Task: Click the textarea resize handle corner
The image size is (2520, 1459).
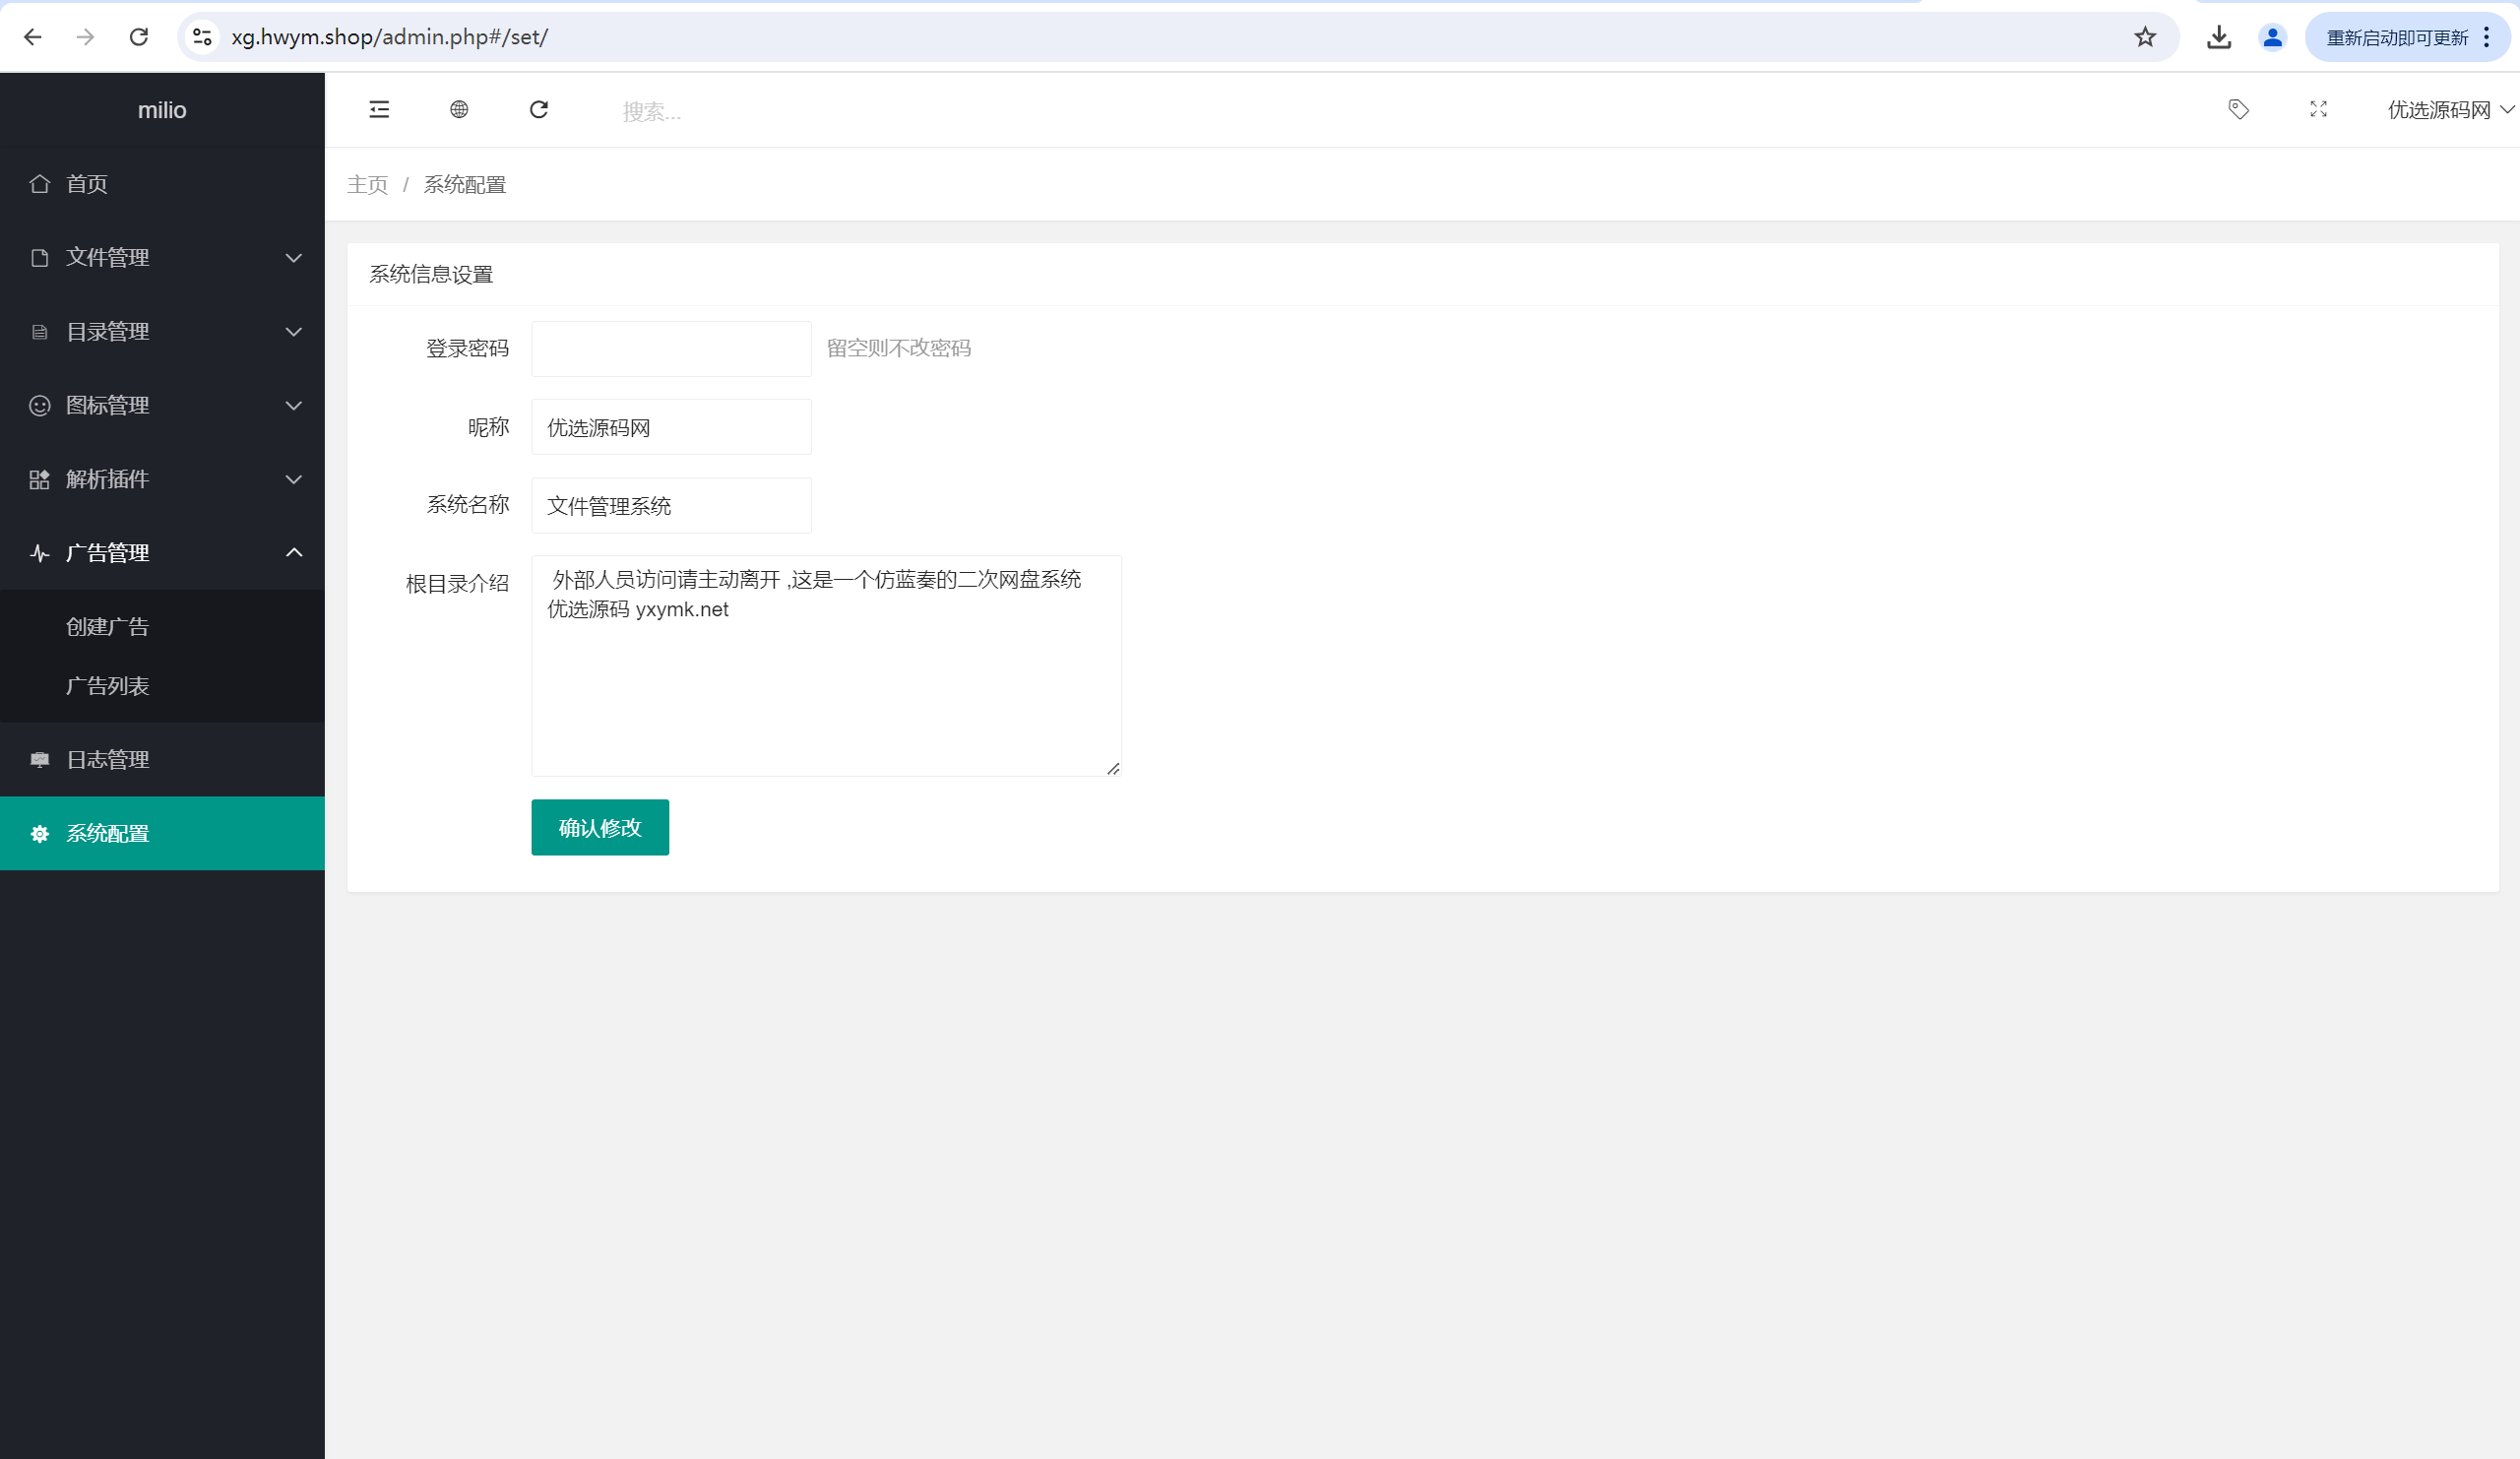Action: point(1113,769)
